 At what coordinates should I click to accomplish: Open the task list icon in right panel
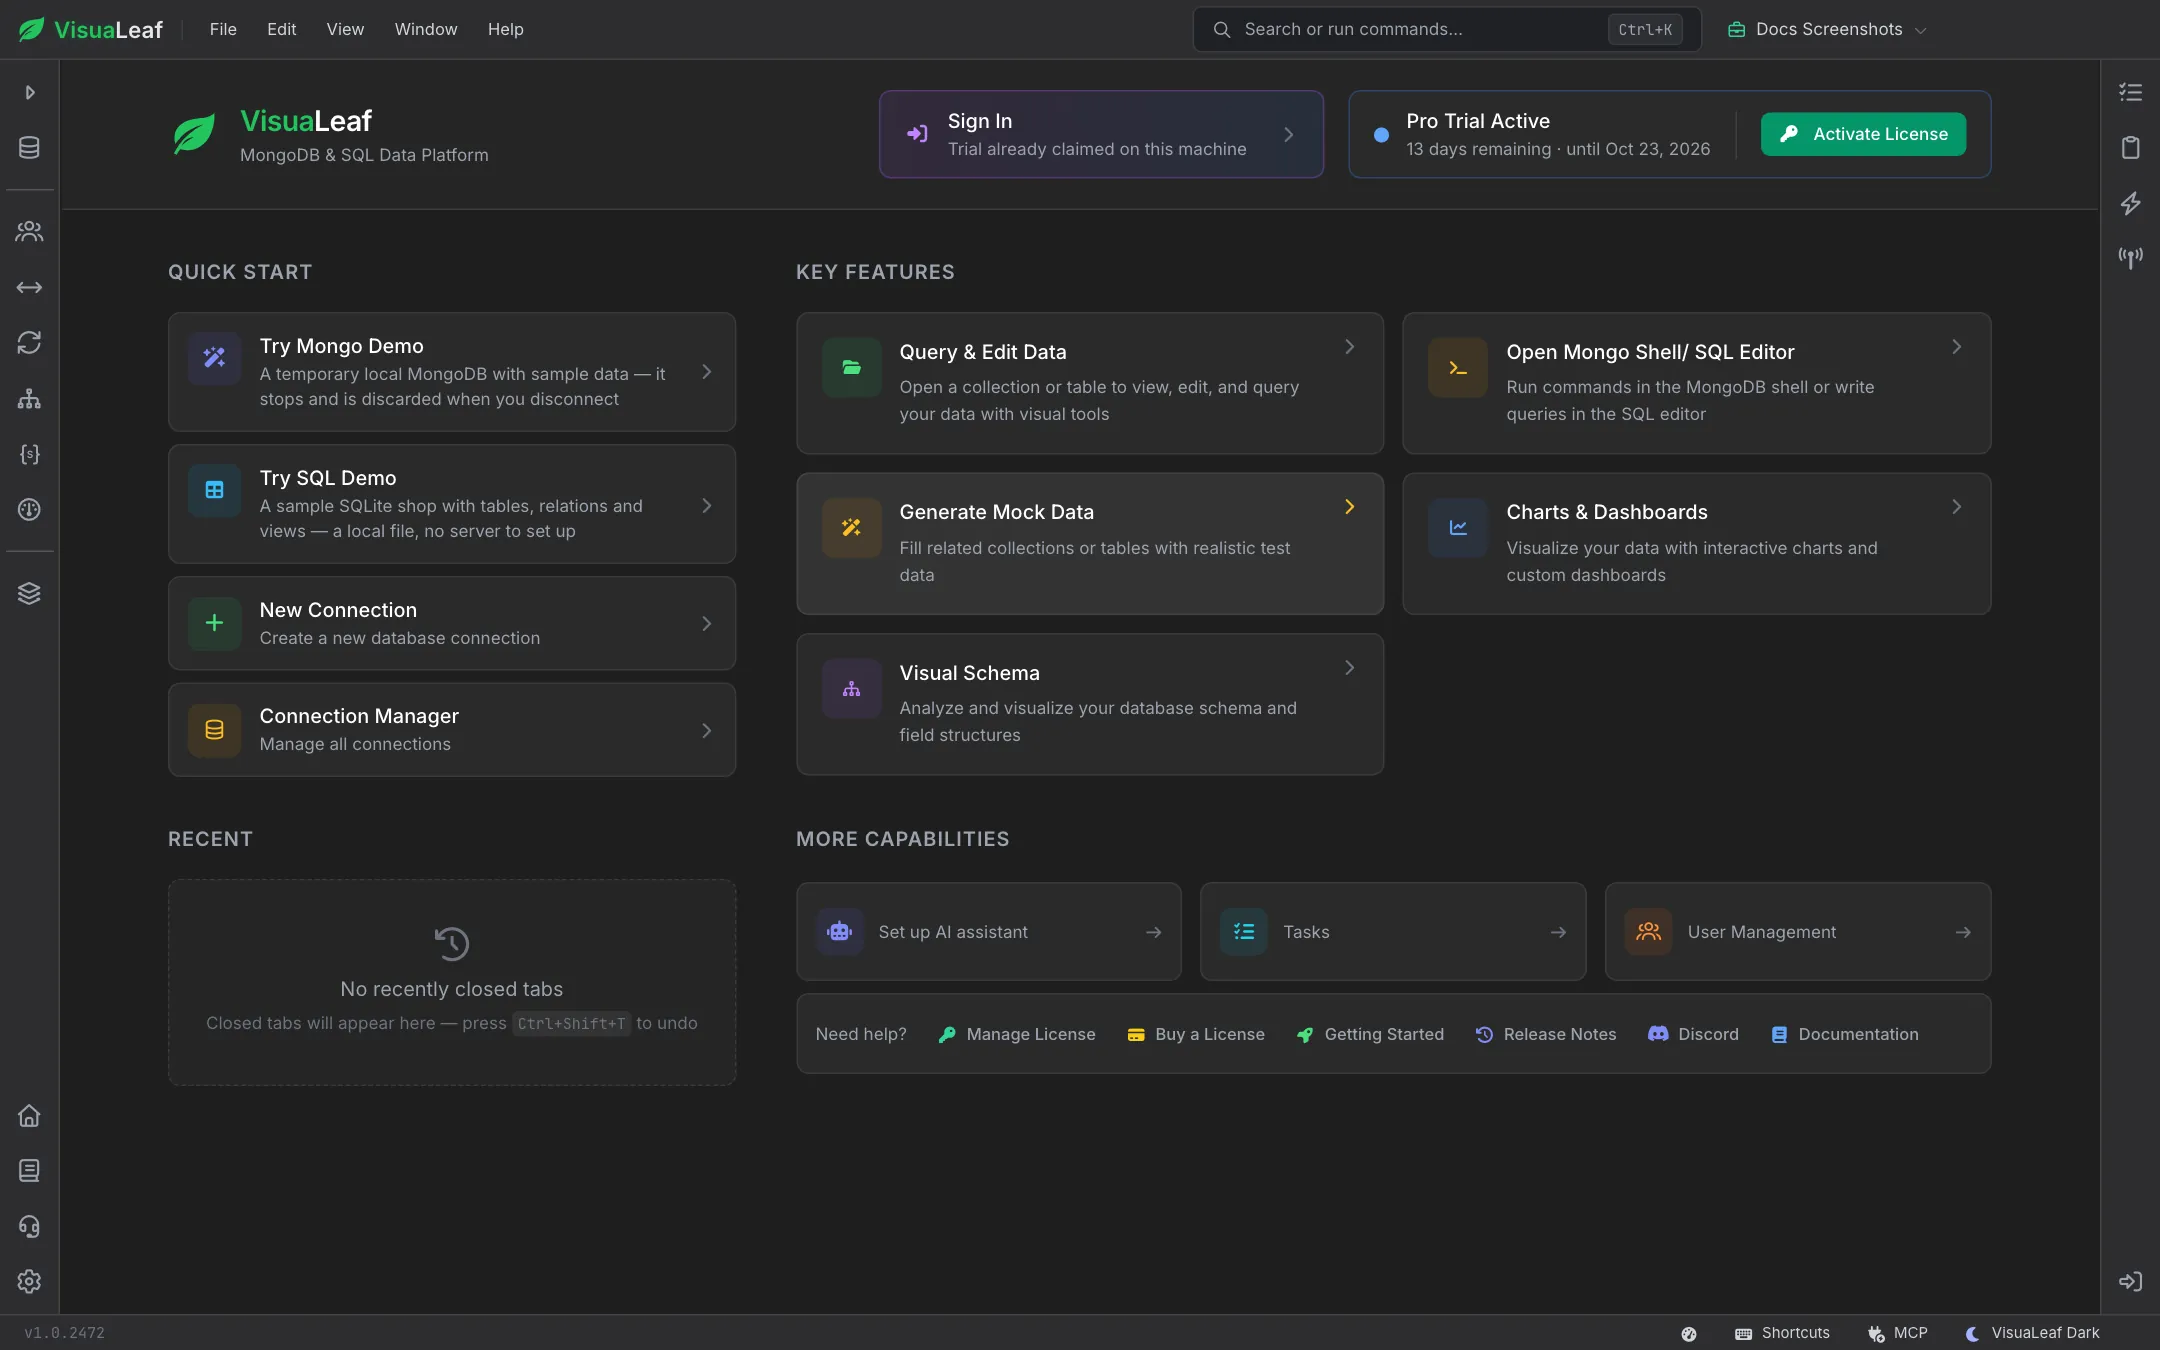tap(2130, 92)
